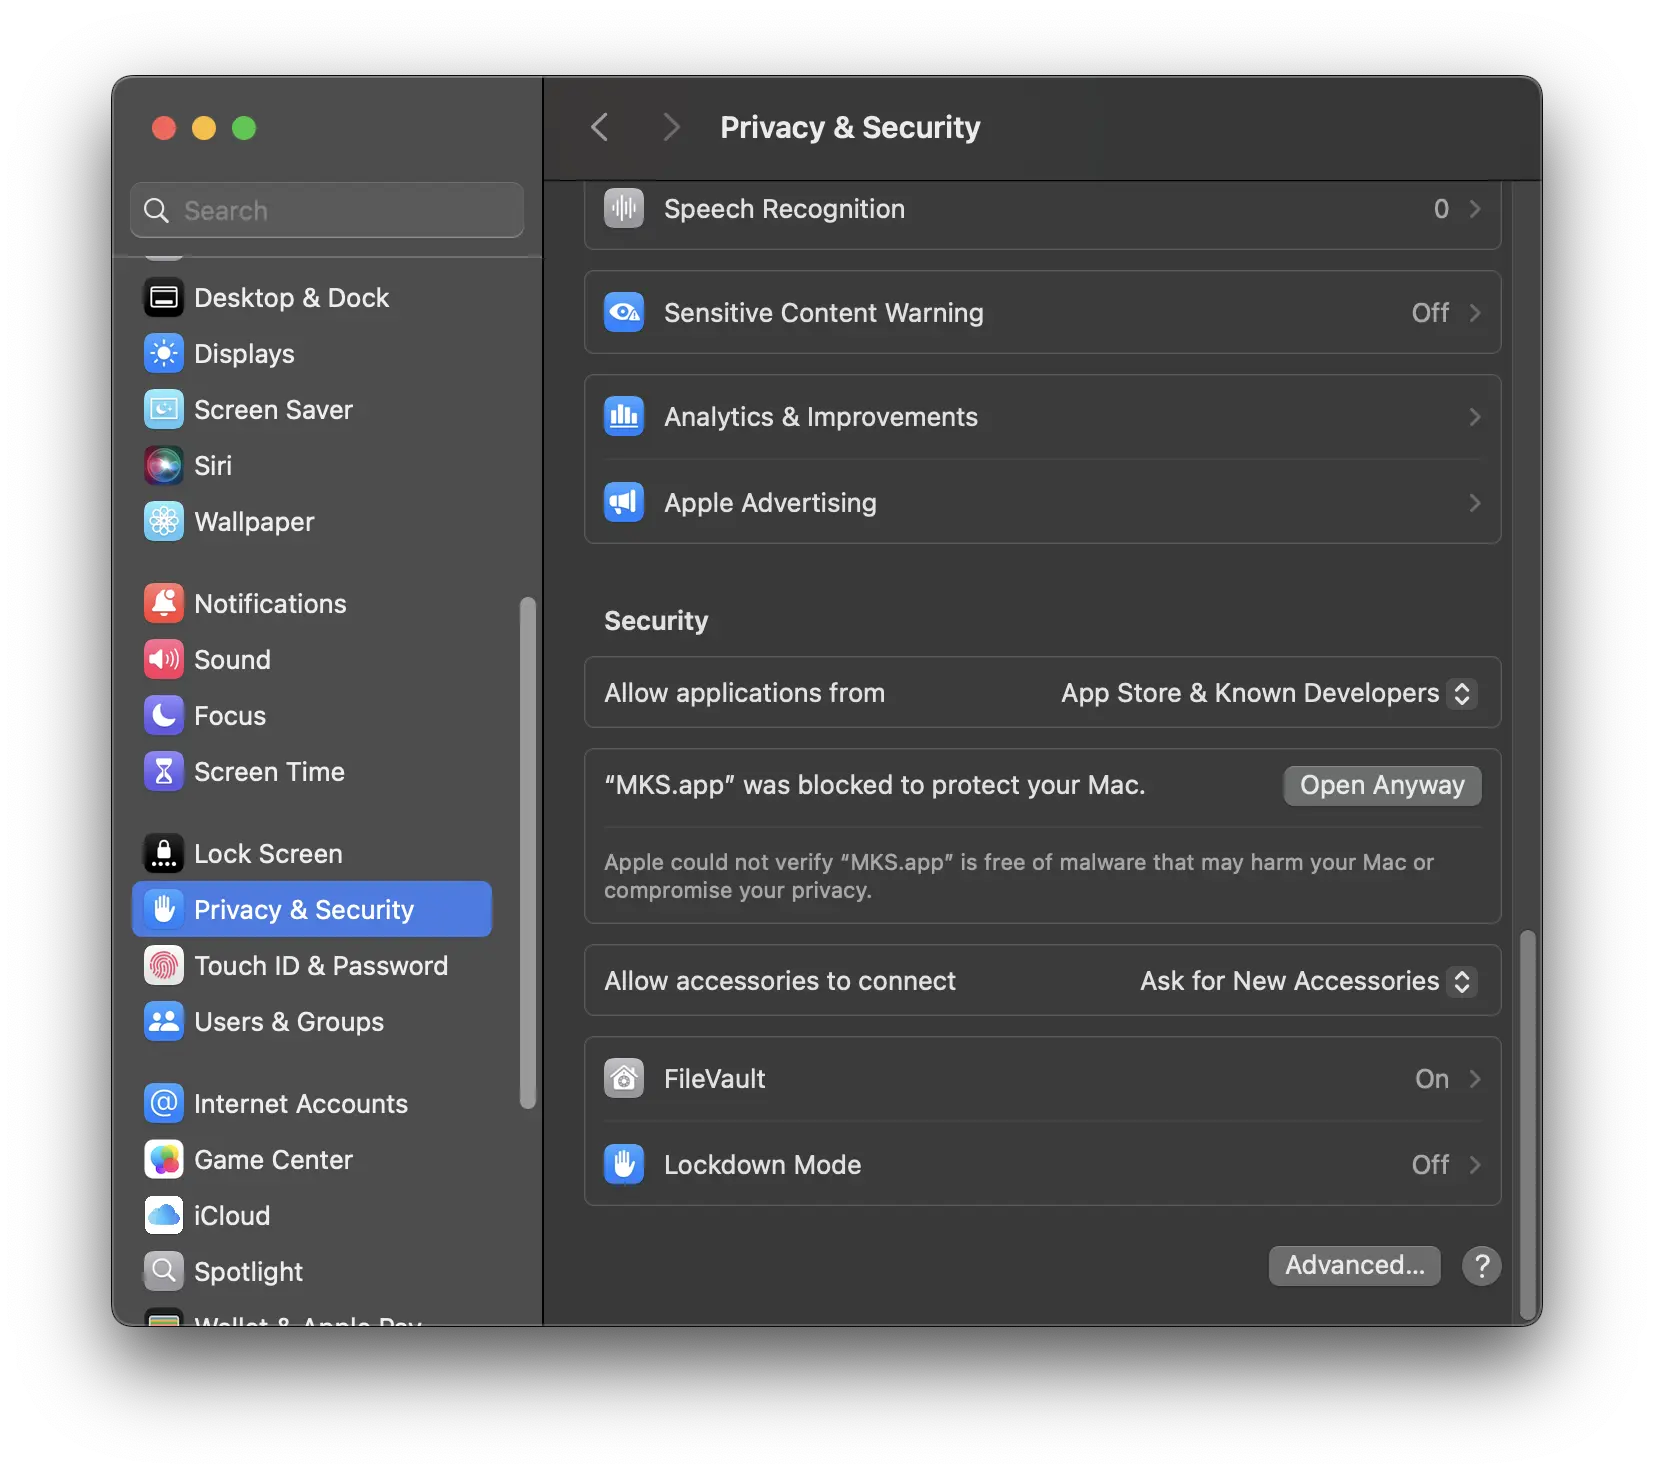Go forward with the right arrow

671,127
